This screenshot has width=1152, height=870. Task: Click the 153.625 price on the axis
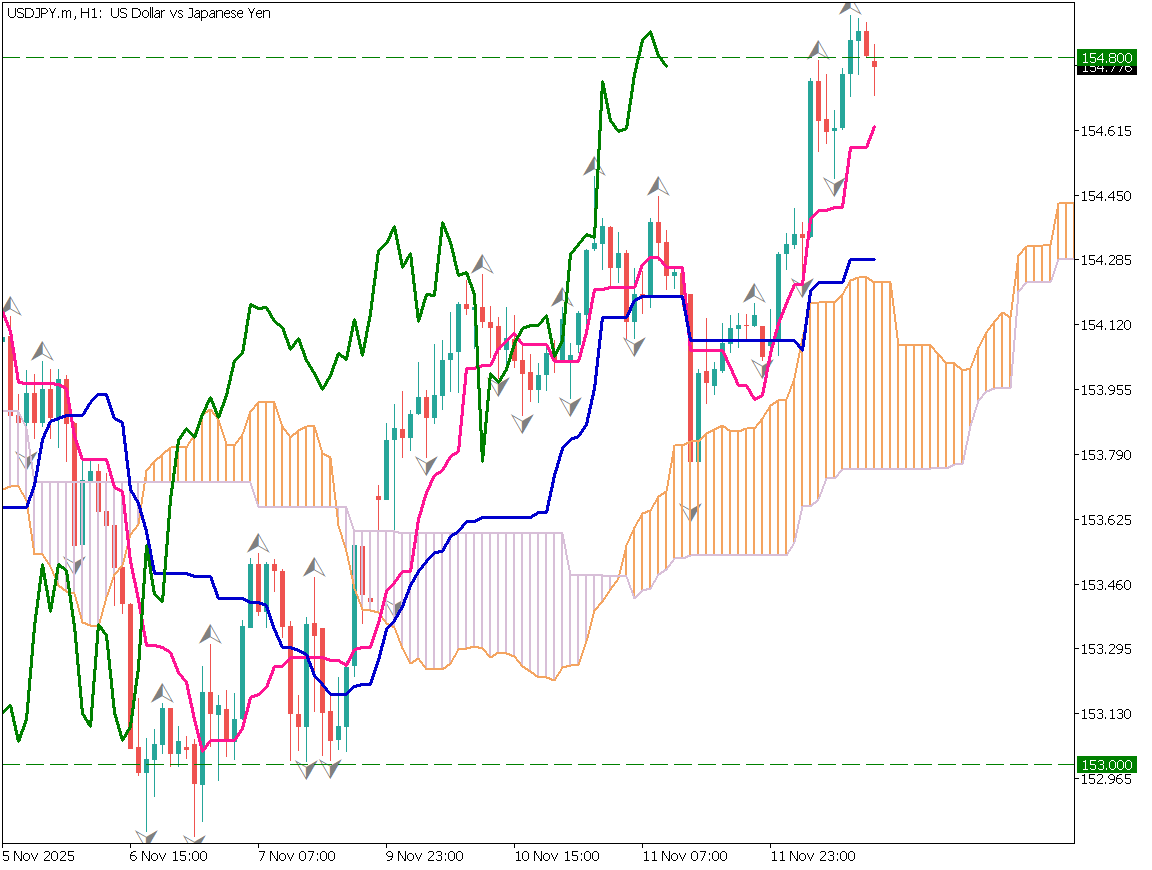click(1106, 520)
